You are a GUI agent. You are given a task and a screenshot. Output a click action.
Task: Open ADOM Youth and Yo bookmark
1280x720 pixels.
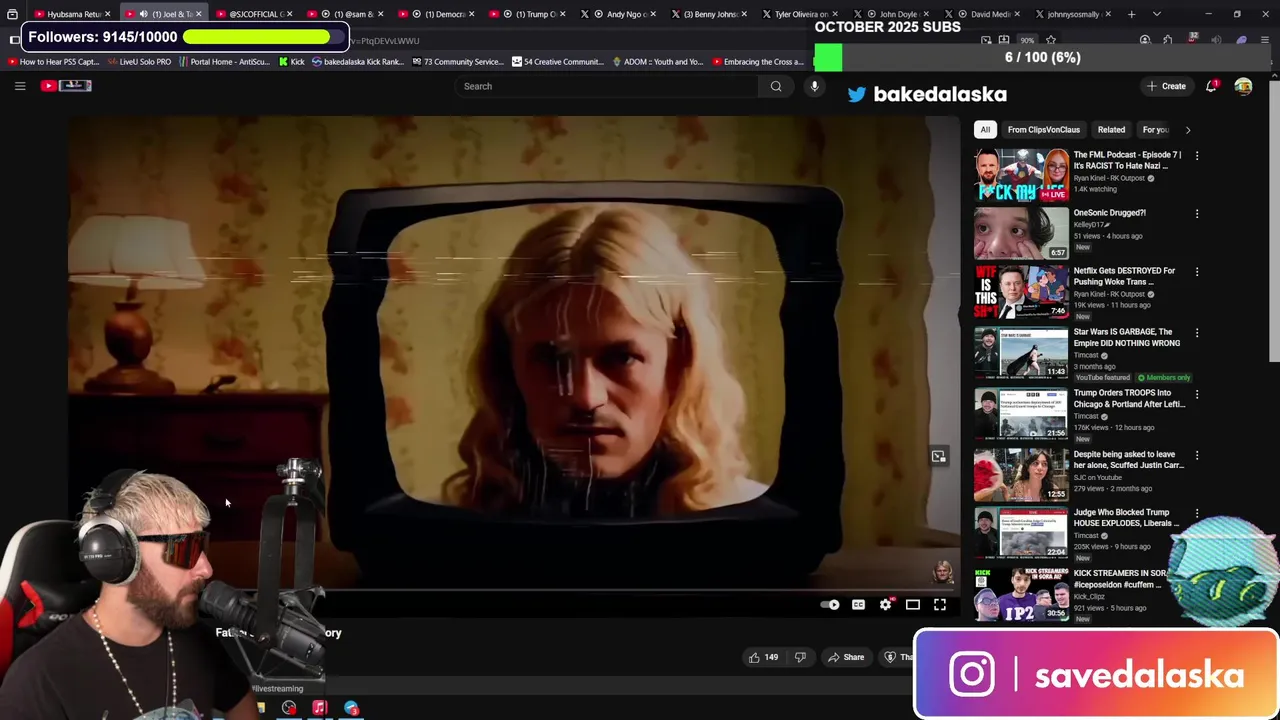[x=657, y=62]
